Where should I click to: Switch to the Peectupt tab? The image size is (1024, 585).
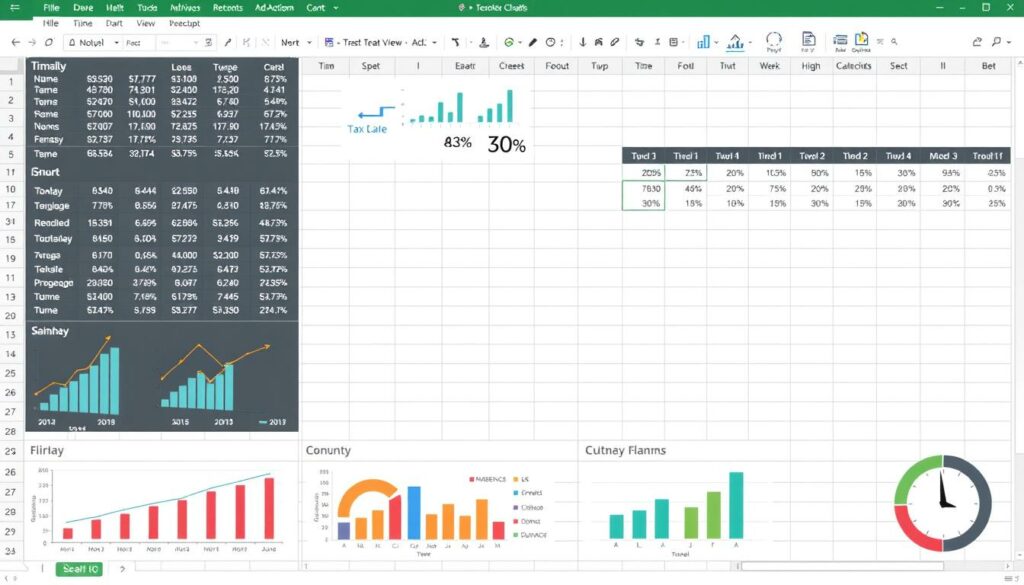[x=184, y=24]
